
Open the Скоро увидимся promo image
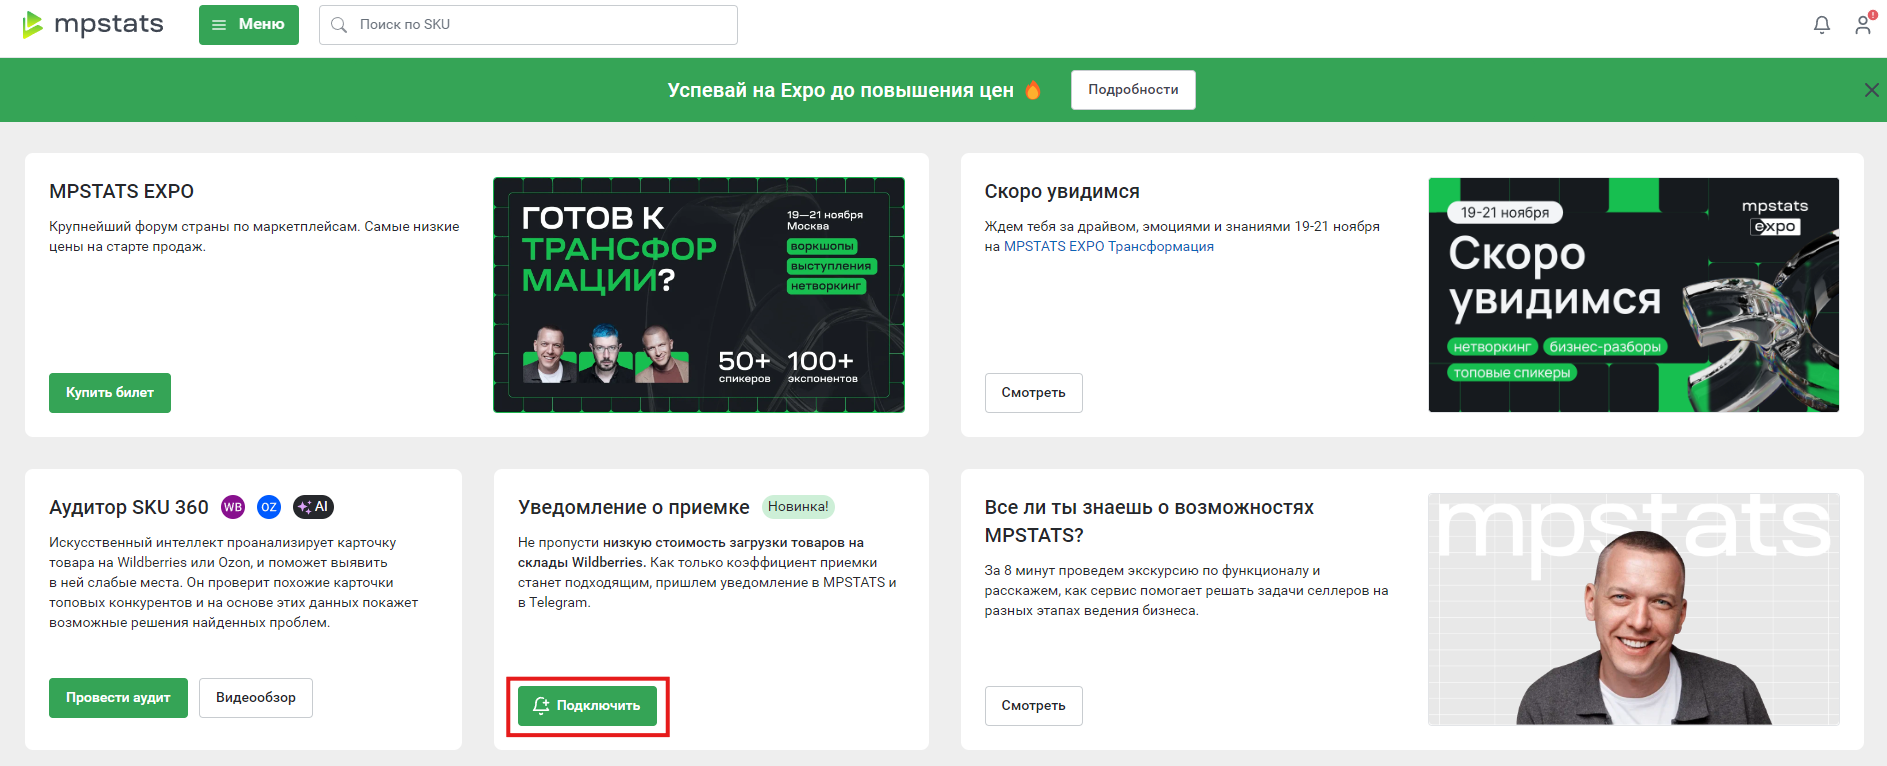coord(1634,295)
